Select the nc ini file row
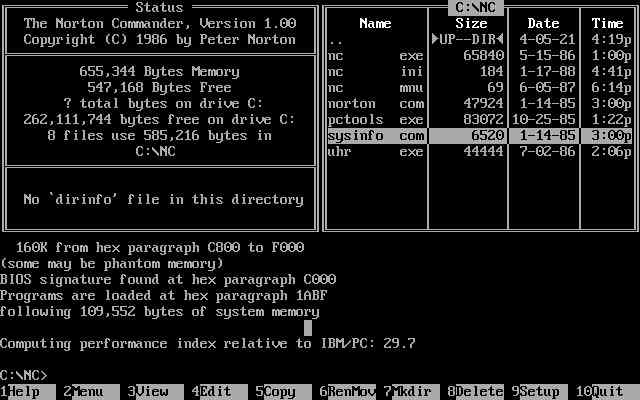The width and height of the screenshot is (640, 400). coord(480,71)
